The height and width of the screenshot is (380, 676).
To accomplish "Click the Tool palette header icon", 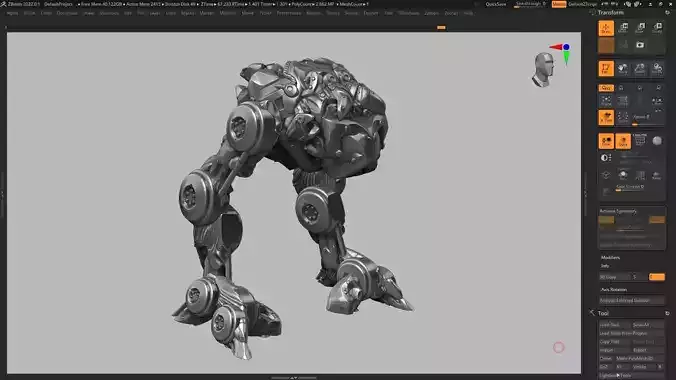I will pos(592,313).
